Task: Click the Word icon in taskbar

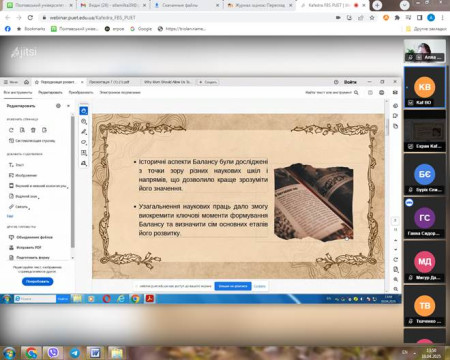Action: click(x=96, y=352)
